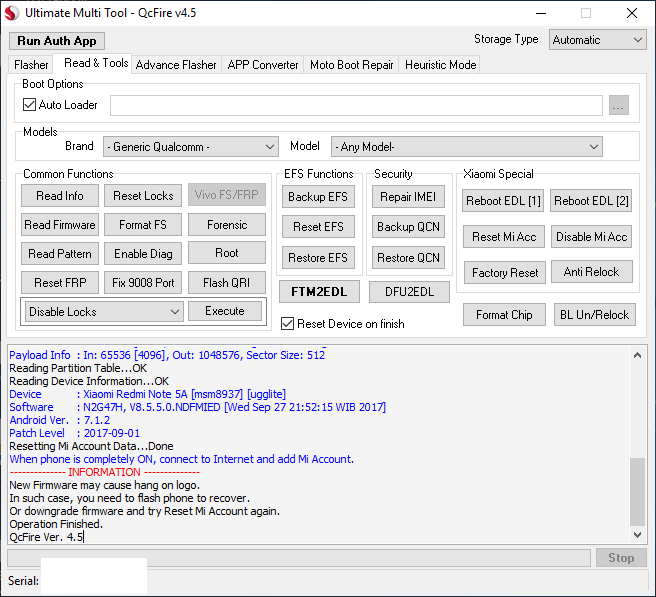Open the Advance Flasher tab
656x597 pixels.
click(x=176, y=65)
